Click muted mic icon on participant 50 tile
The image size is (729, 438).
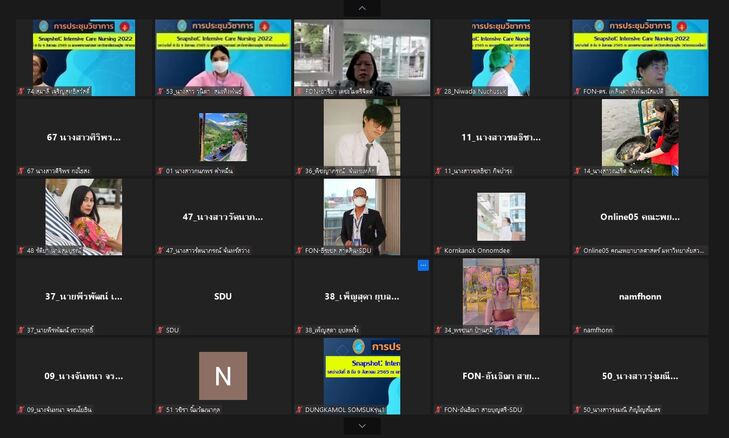click(577, 409)
